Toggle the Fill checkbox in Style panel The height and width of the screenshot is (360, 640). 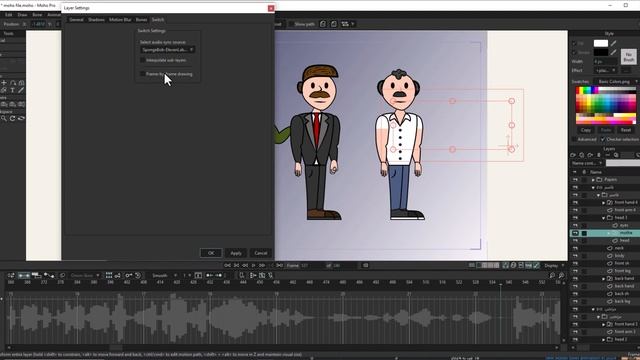(574, 43)
